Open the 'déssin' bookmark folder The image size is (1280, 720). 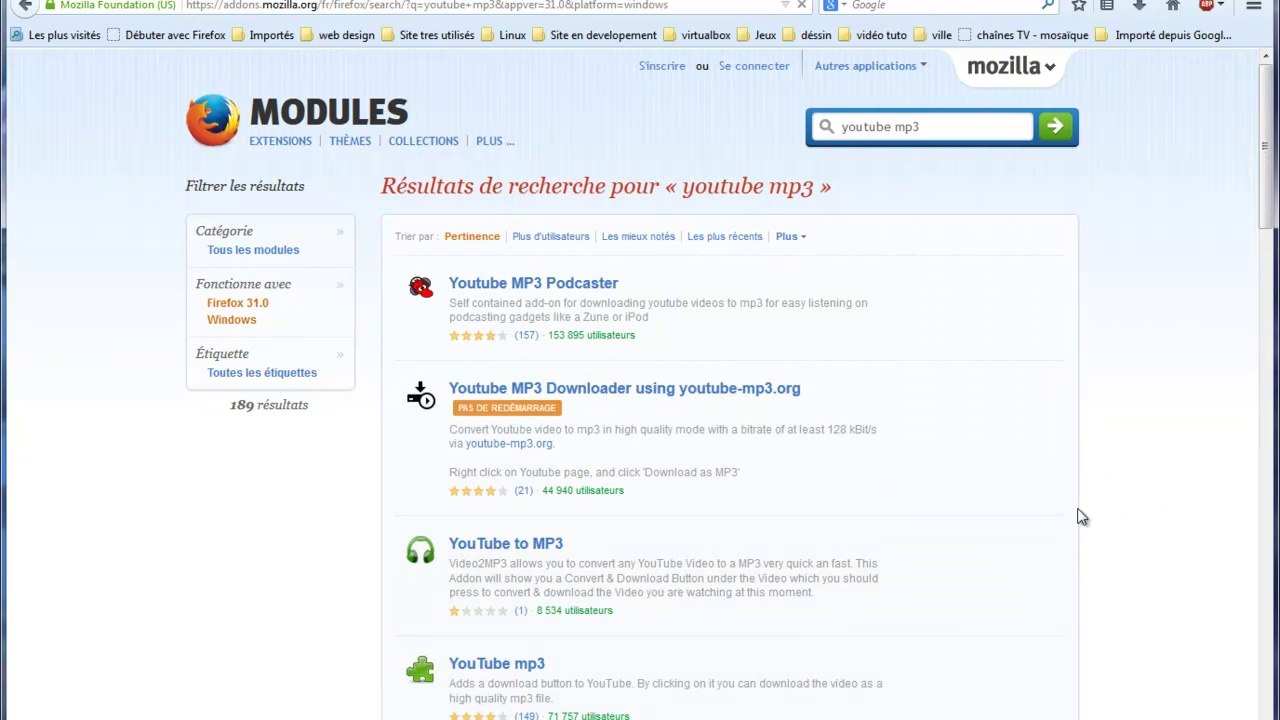click(807, 35)
